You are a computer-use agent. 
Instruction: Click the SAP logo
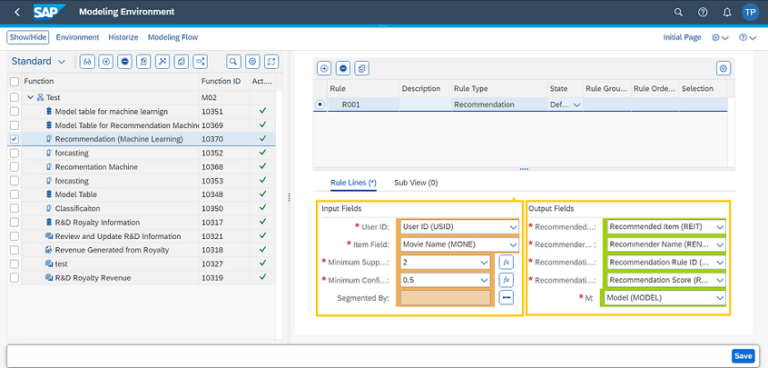(x=49, y=11)
